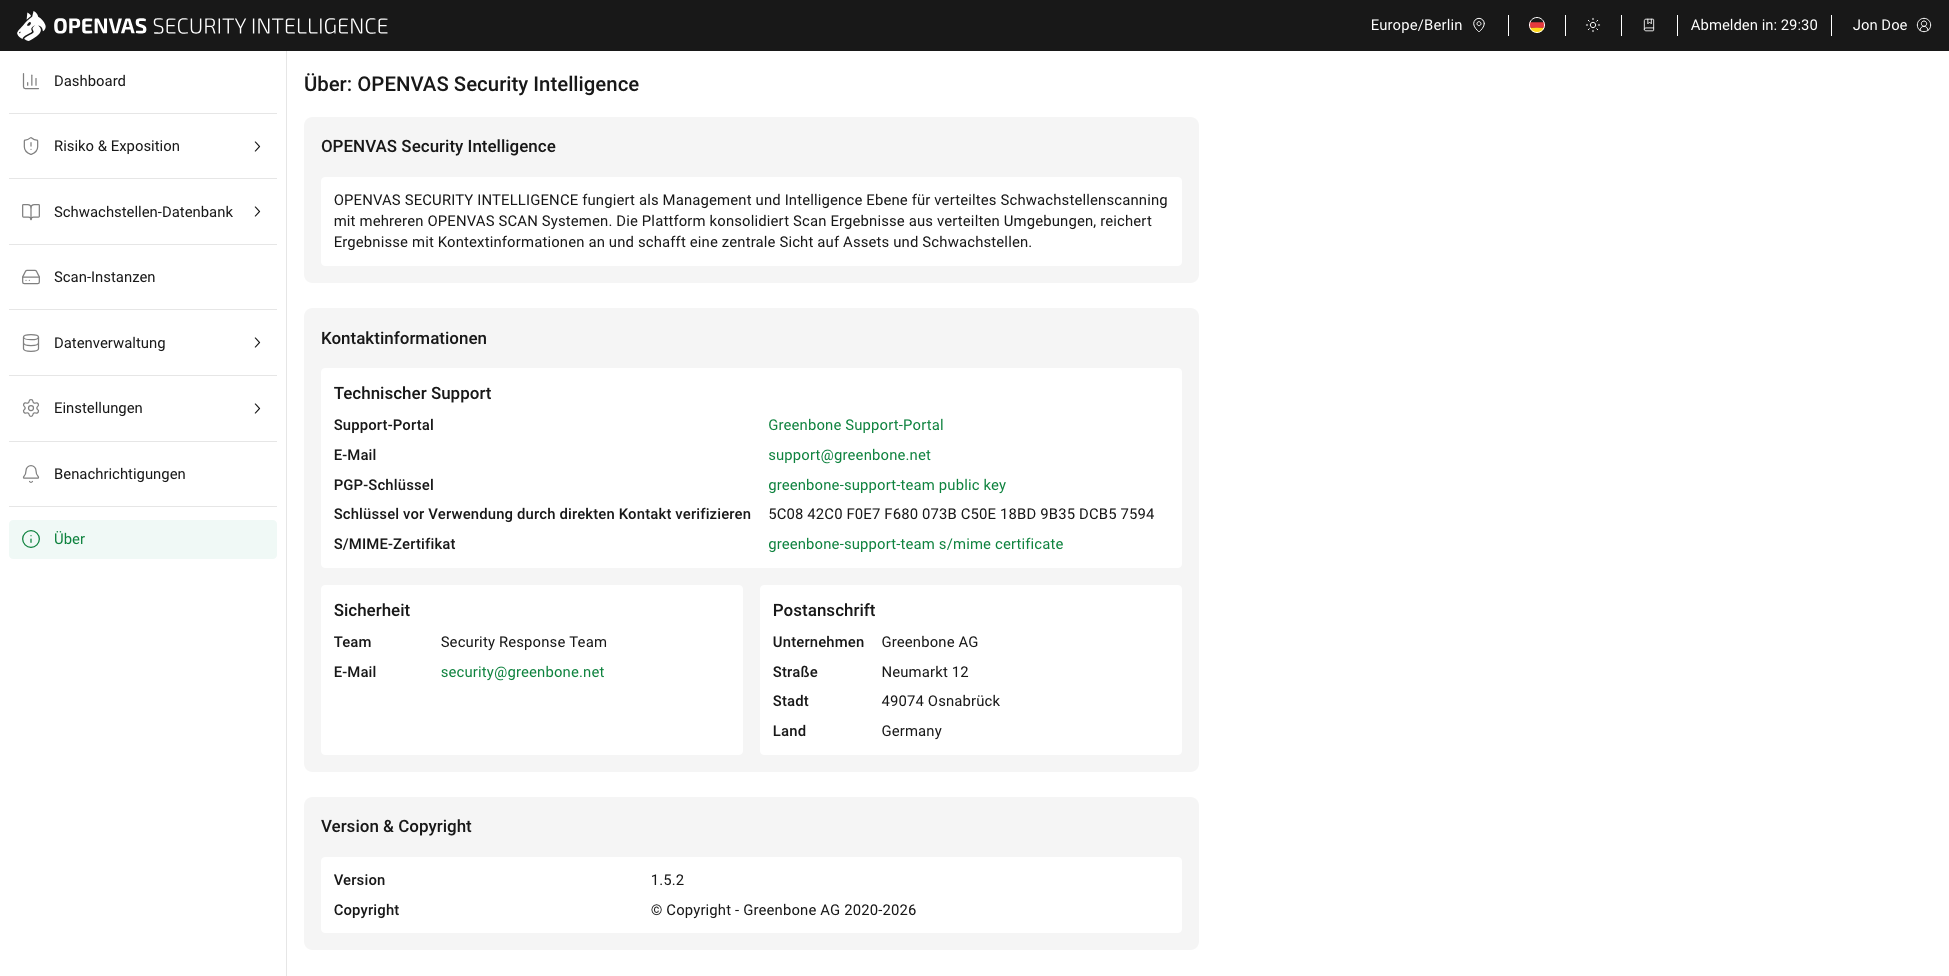Expand the Schwachstellen-Datenbank chevron
This screenshot has height=976, width=1949.
257,212
